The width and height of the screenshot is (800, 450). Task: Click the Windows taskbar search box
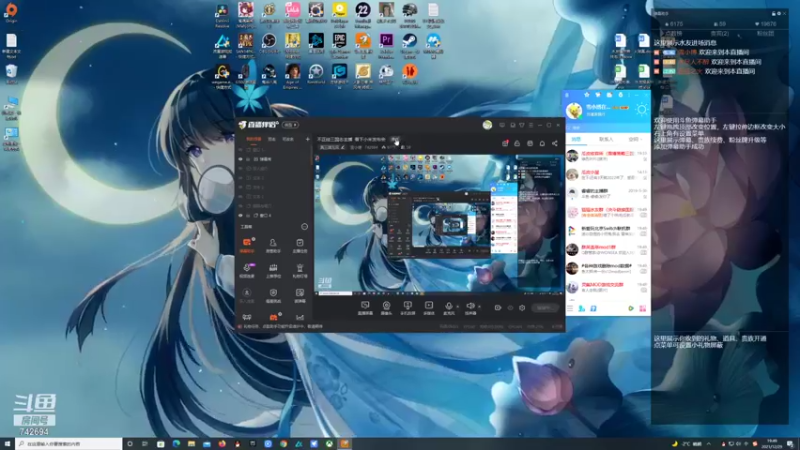click(x=69, y=444)
